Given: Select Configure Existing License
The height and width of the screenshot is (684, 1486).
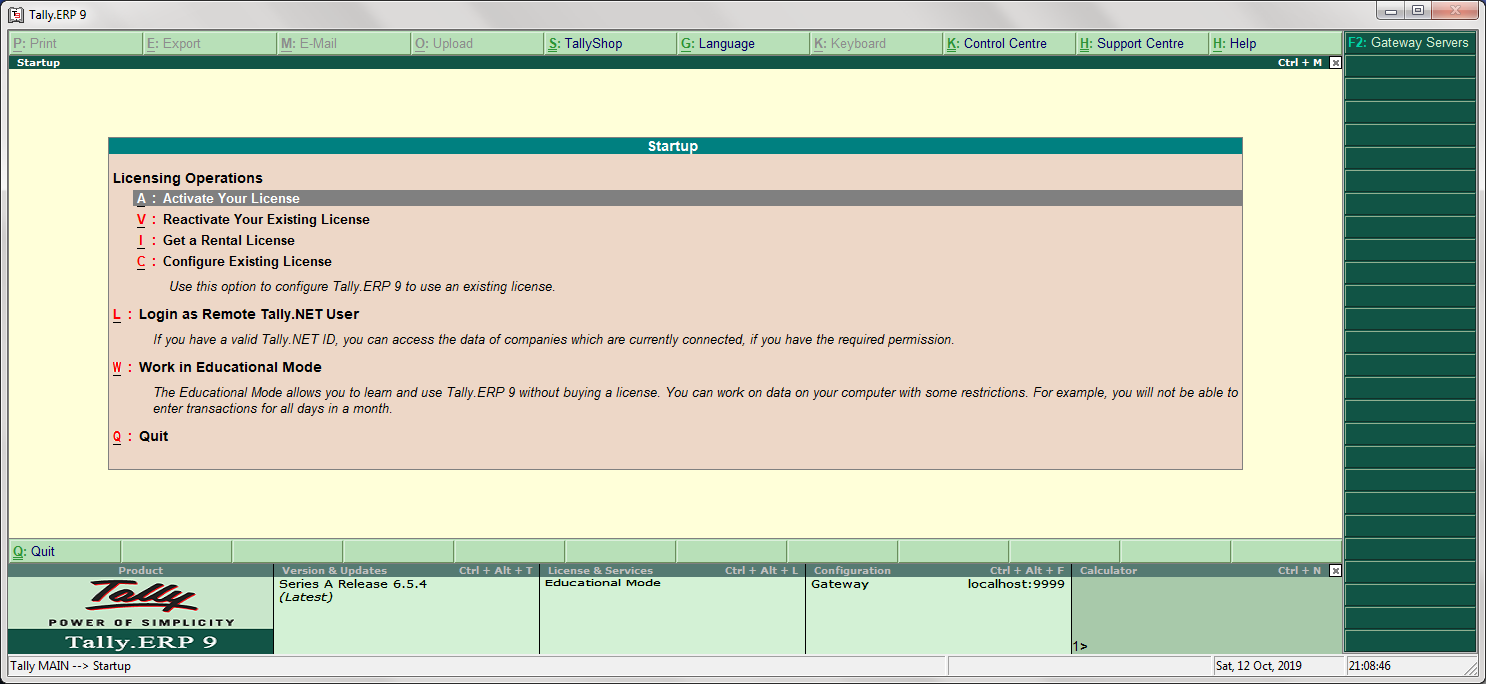Looking at the screenshot, I should pyautogui.click(x=246, y=261).
